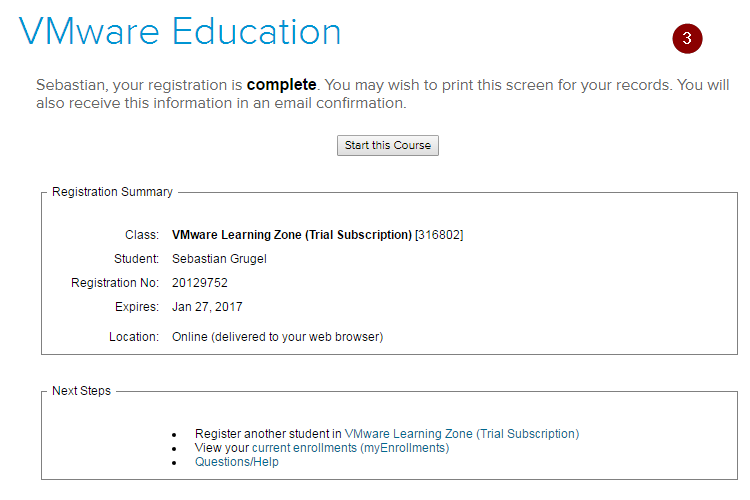This screenshot has width=750, height=500.
Task: Click the bold word "complete"
Action: [x=281, y=85]
